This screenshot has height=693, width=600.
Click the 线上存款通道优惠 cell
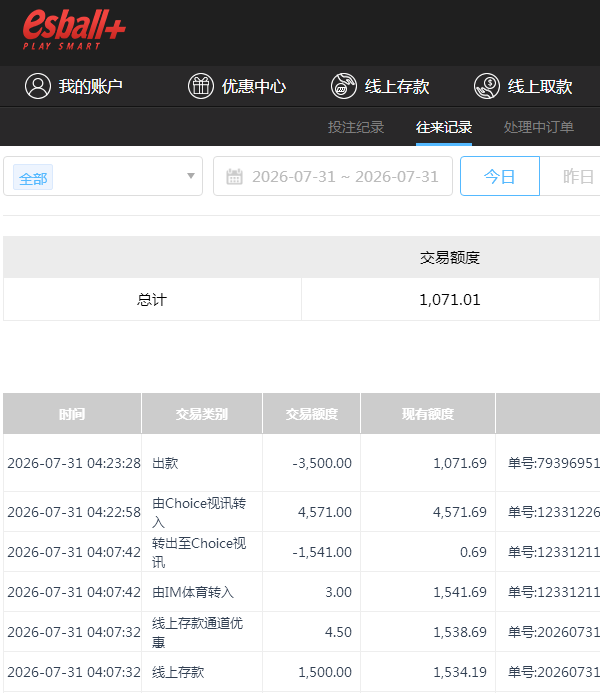(202, 632)
